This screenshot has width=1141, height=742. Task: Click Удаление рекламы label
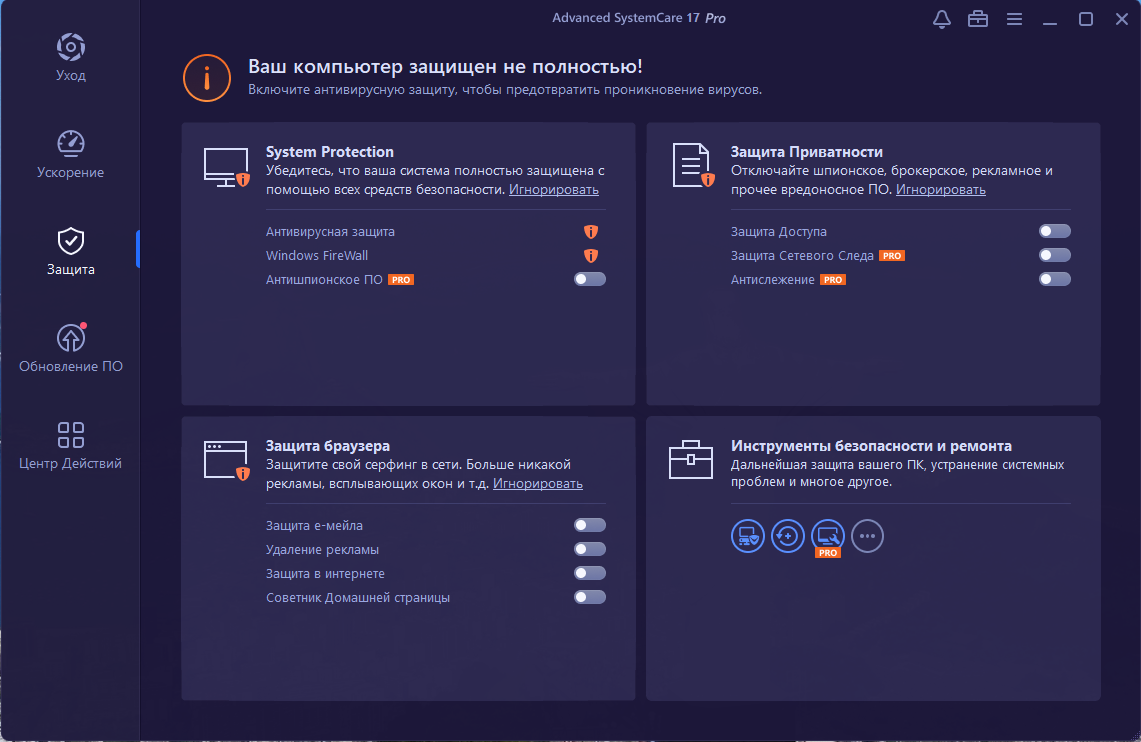tap(322, 549)
